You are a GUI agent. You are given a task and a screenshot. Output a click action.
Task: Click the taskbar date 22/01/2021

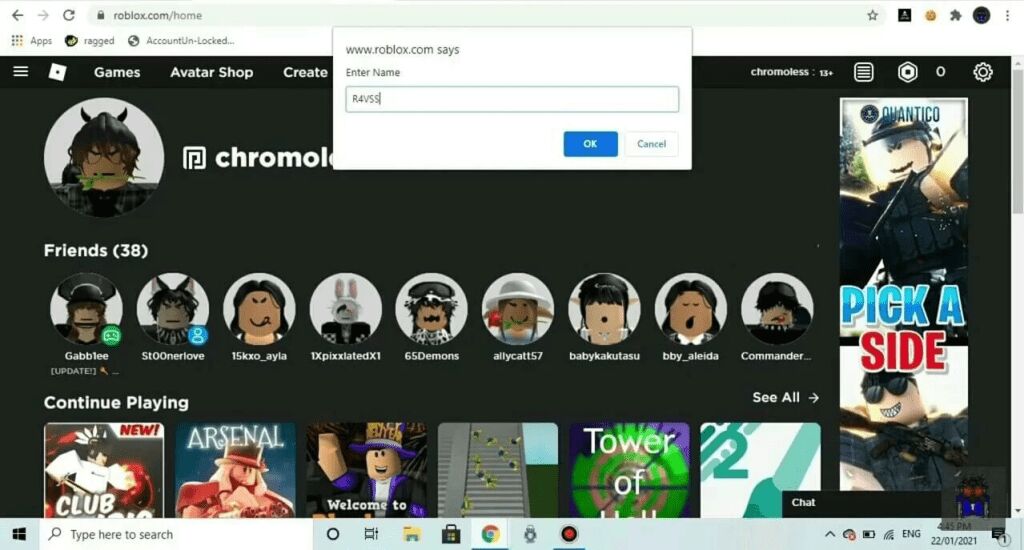click(x=954, y=541)
